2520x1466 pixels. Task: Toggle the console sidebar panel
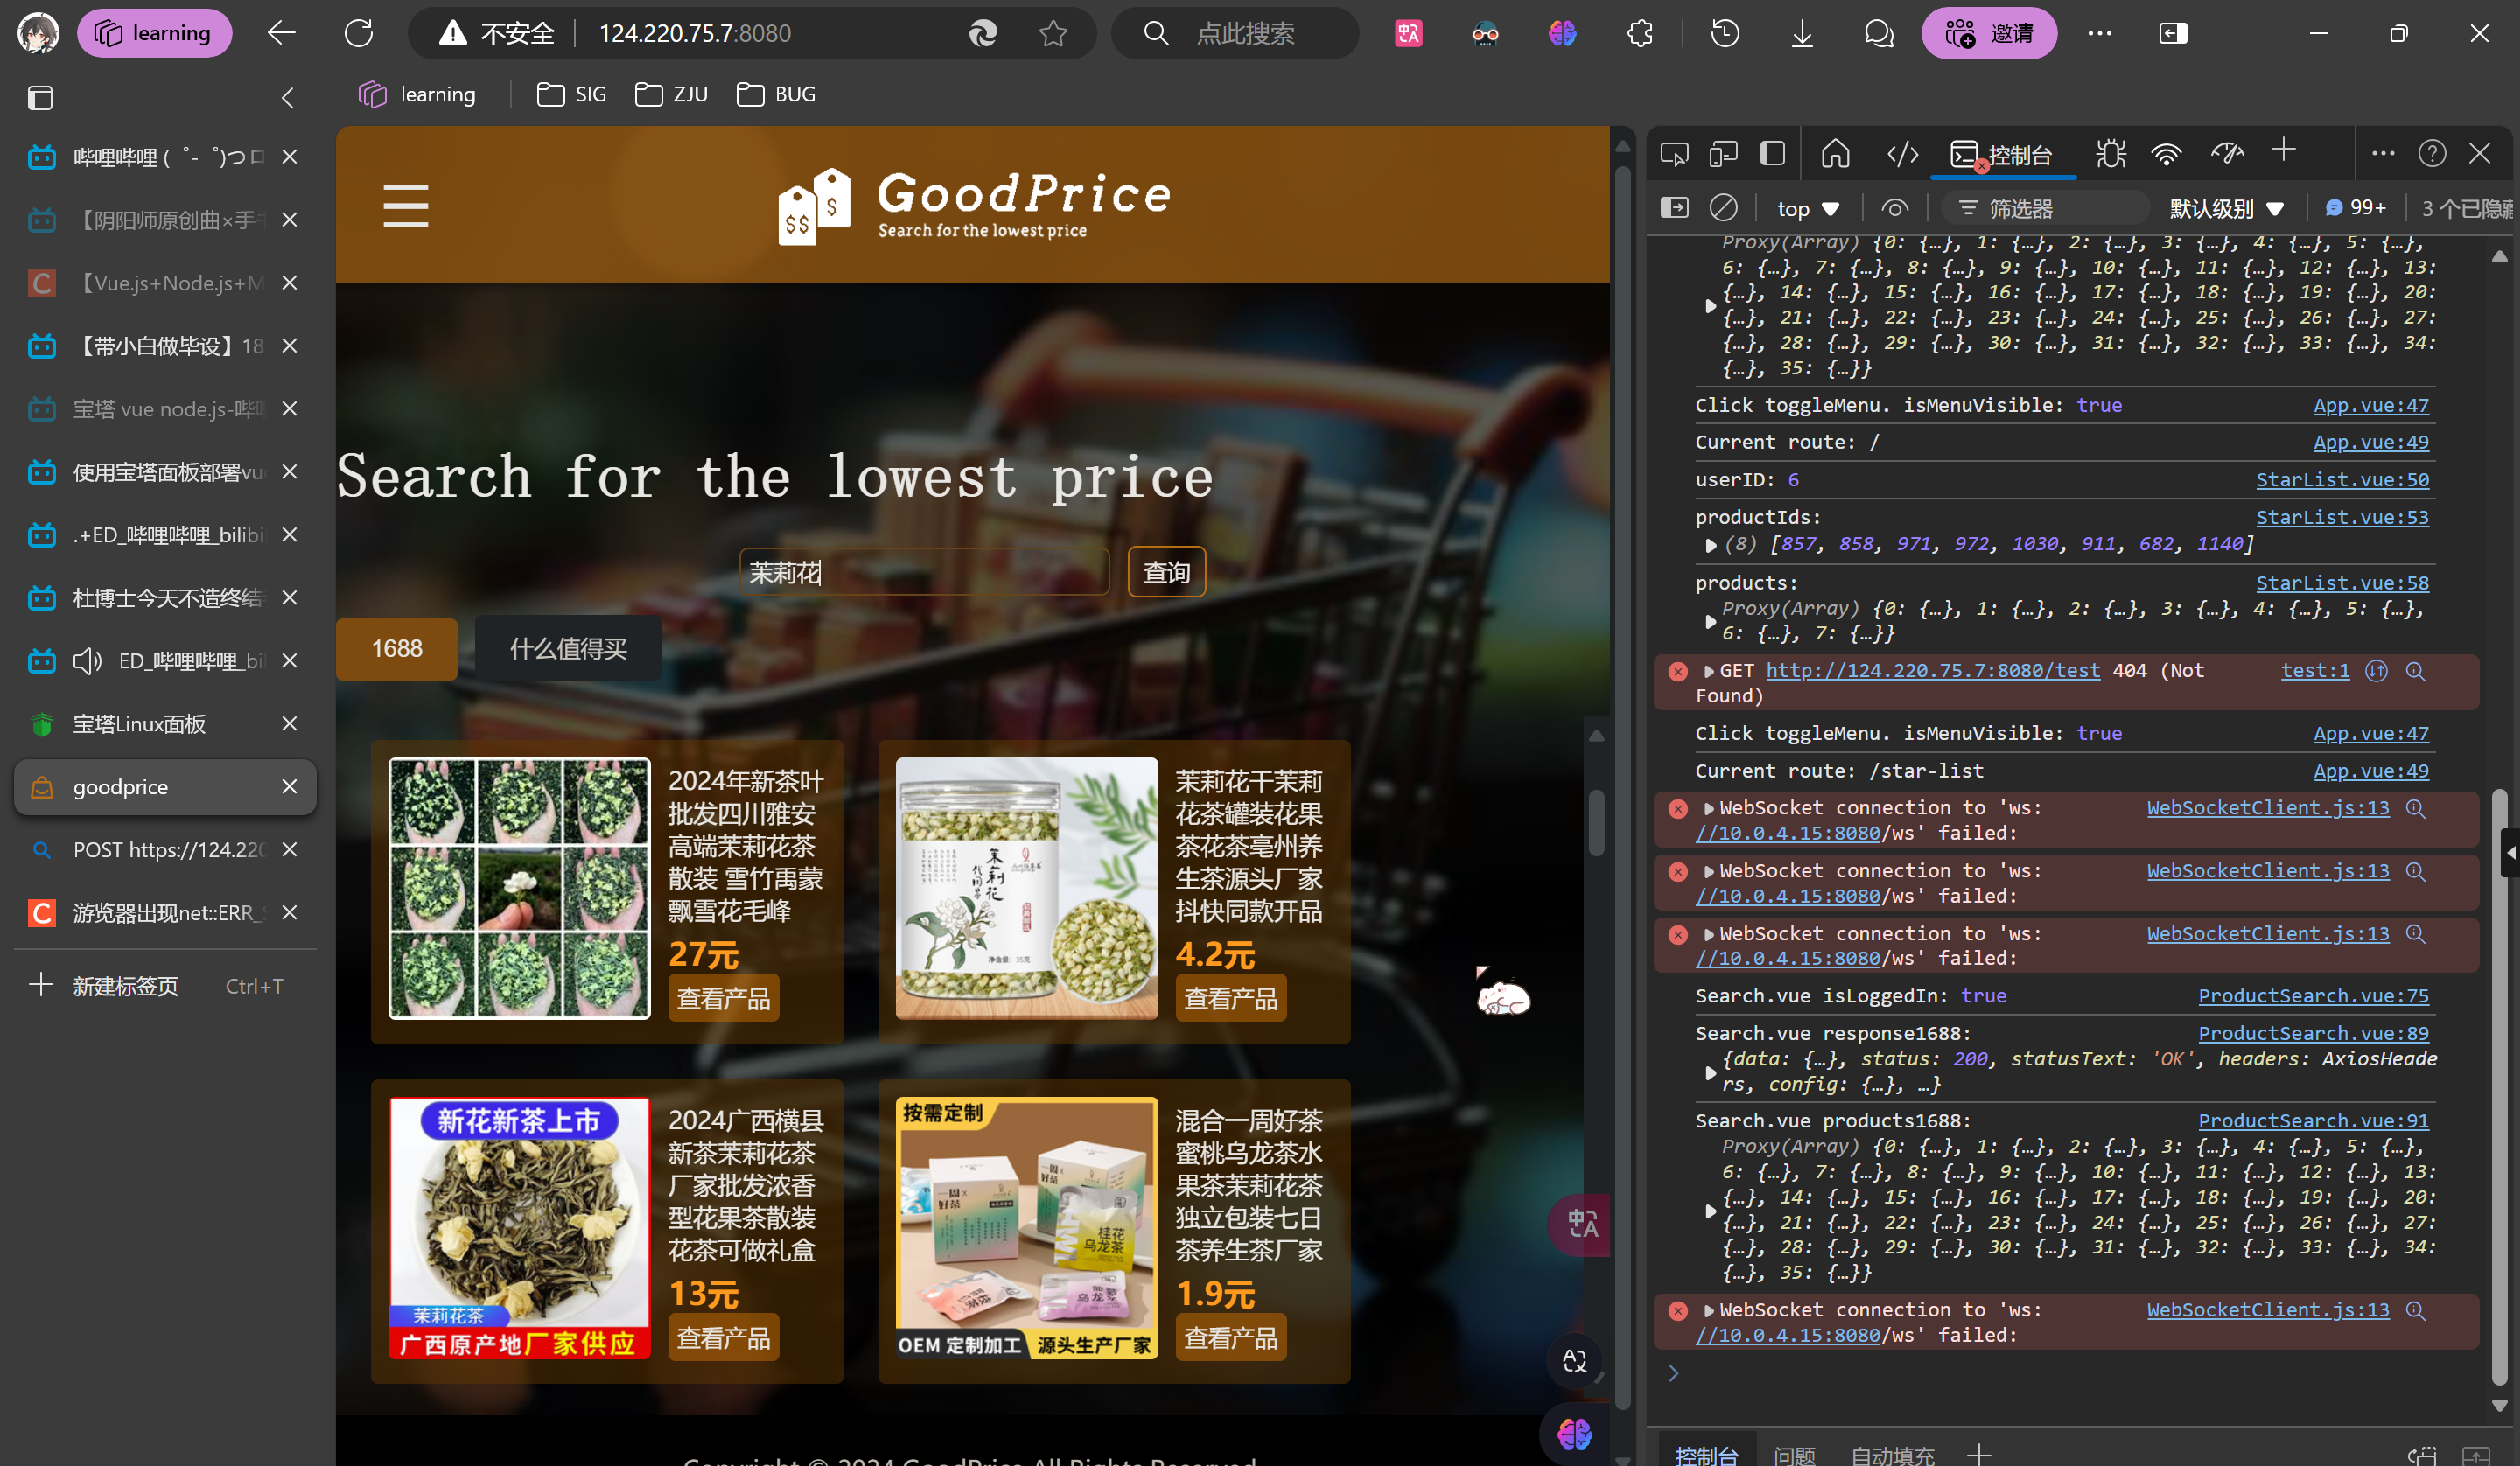coord(1674,208)
